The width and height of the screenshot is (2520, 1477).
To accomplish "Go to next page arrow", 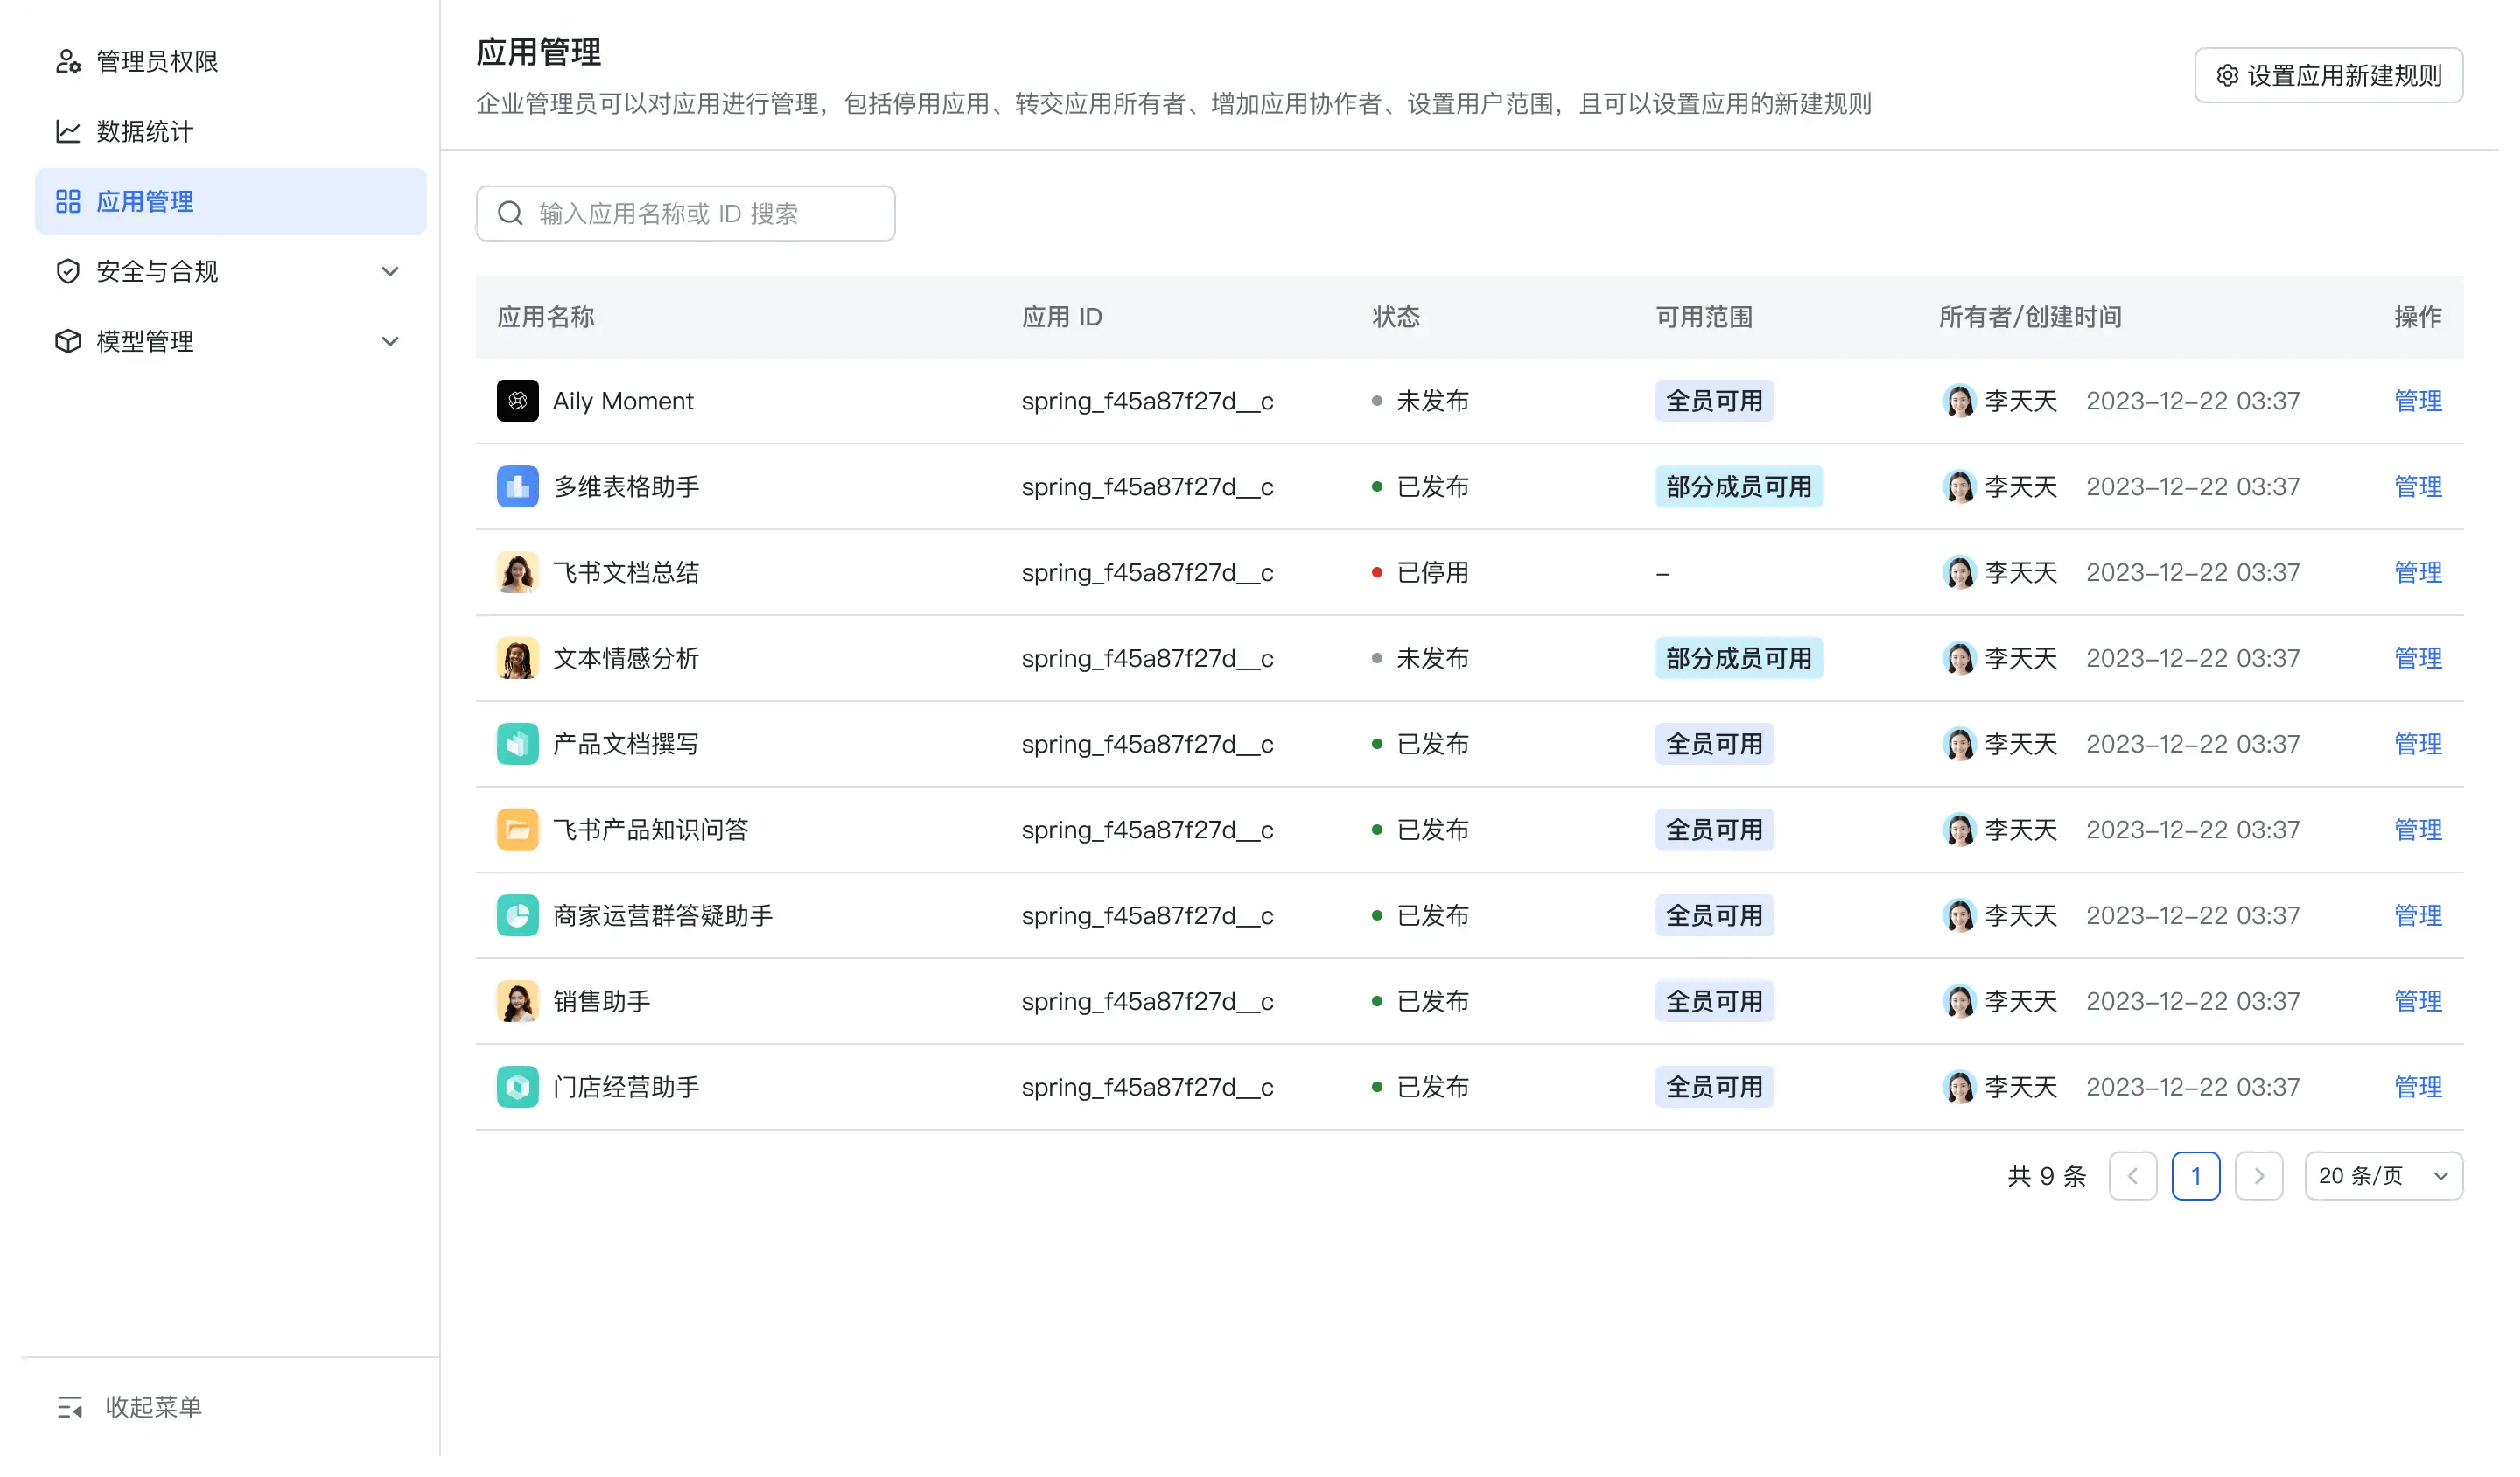I will click(x=2291, y=1192).
